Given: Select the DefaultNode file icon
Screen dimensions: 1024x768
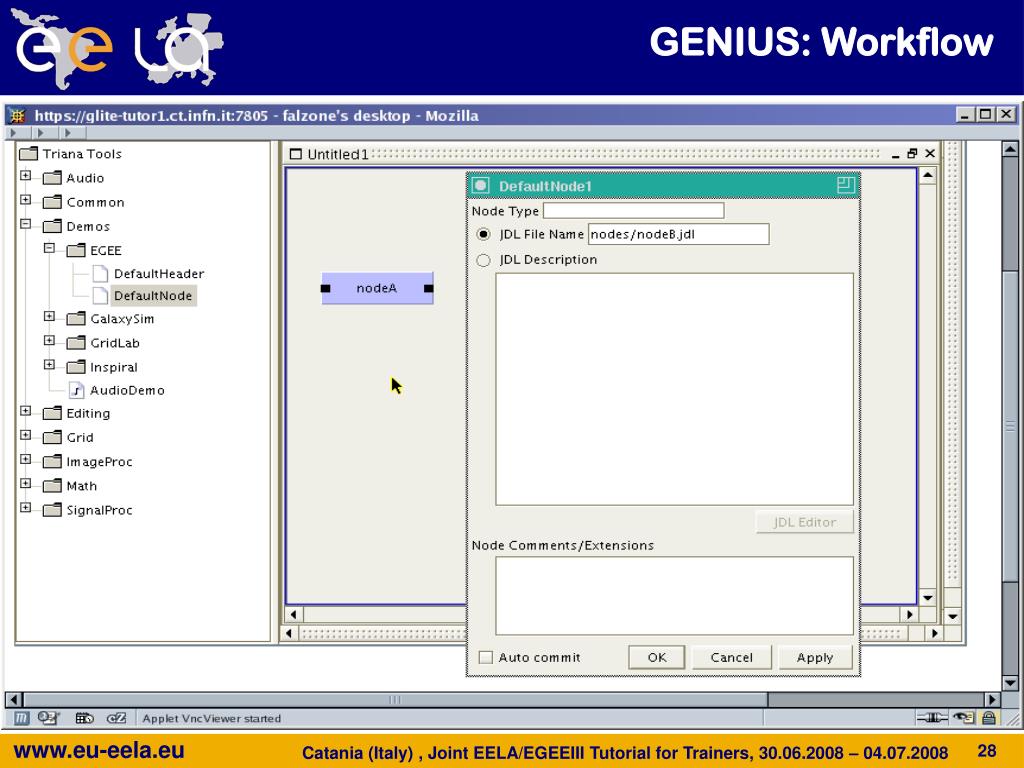Looking at the screenshot, I should (100, 296).
